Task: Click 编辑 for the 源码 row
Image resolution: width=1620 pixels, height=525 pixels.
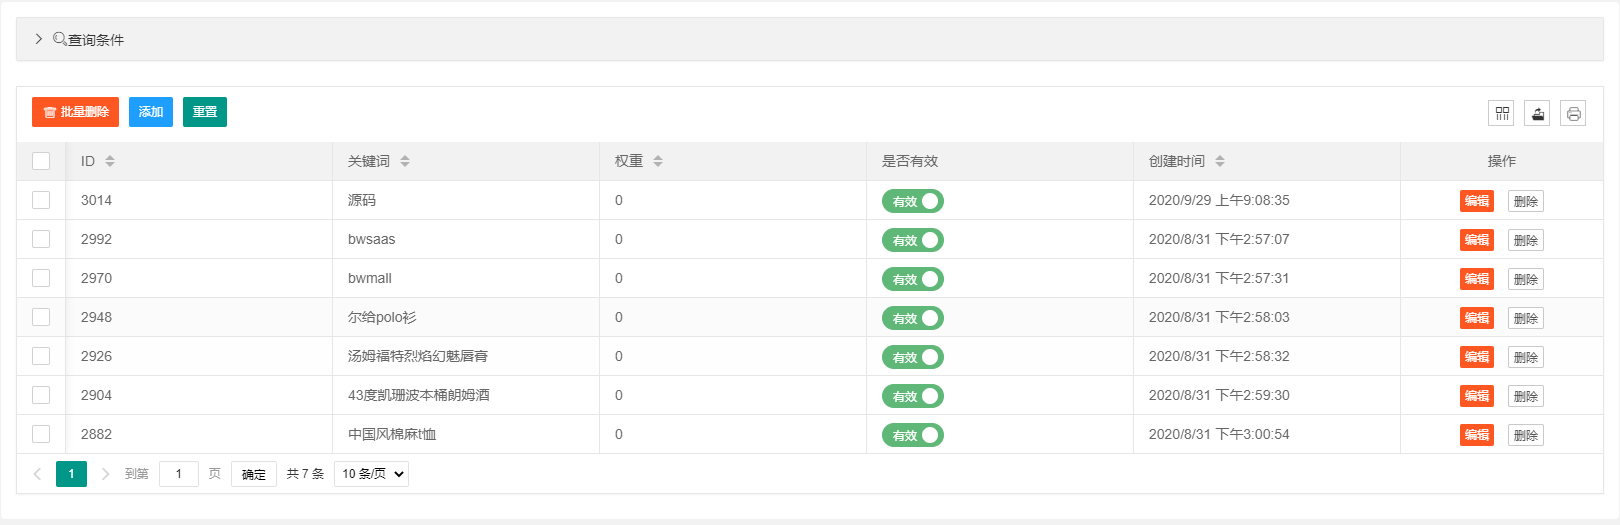Action: 1476,201
